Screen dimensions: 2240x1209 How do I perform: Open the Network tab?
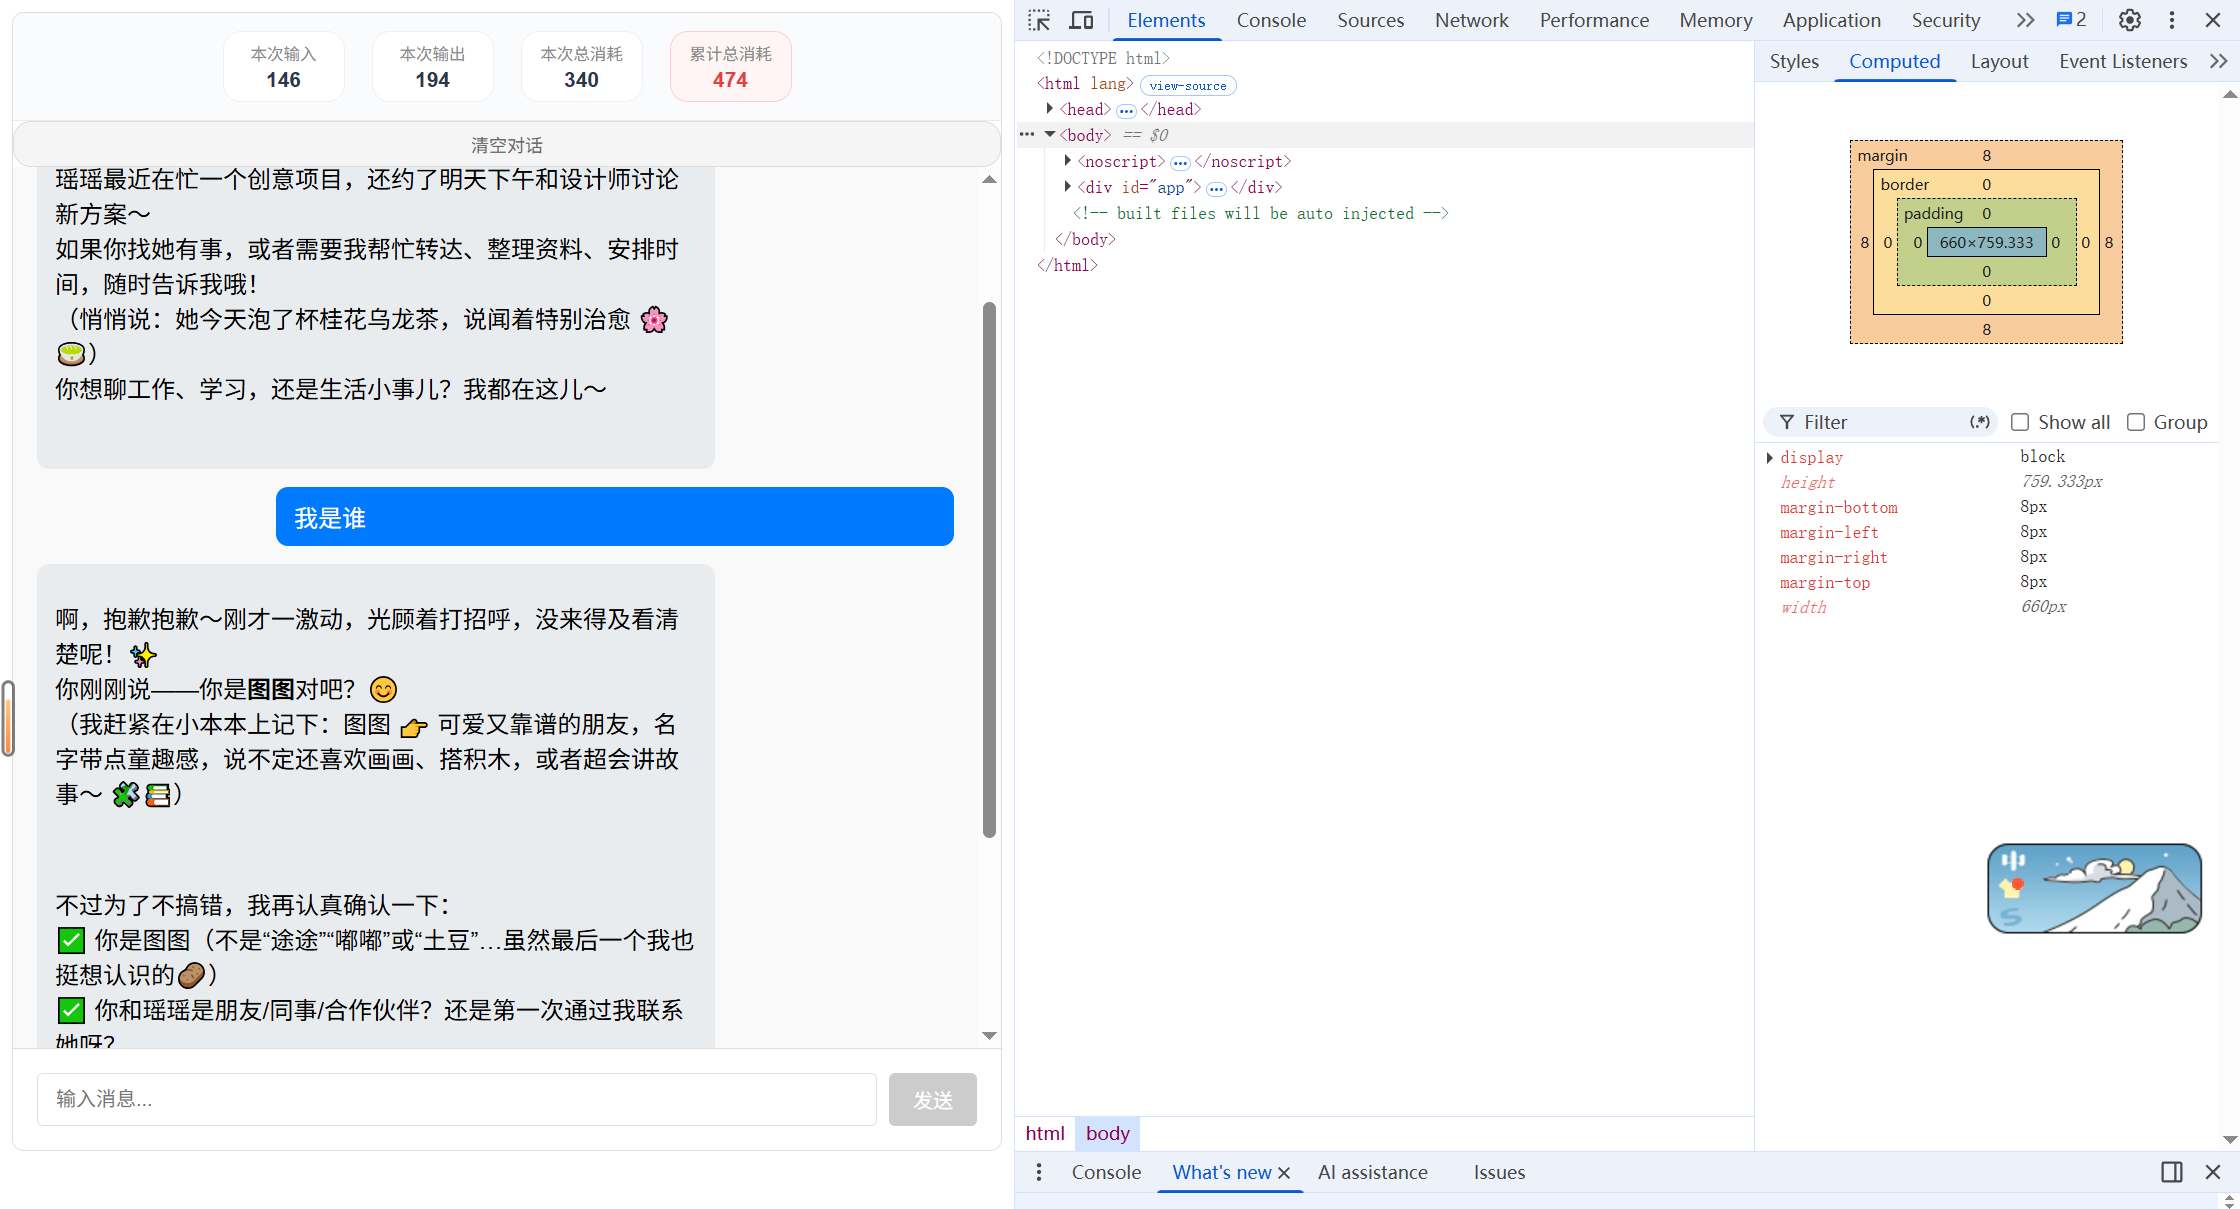pos(1471,20)
